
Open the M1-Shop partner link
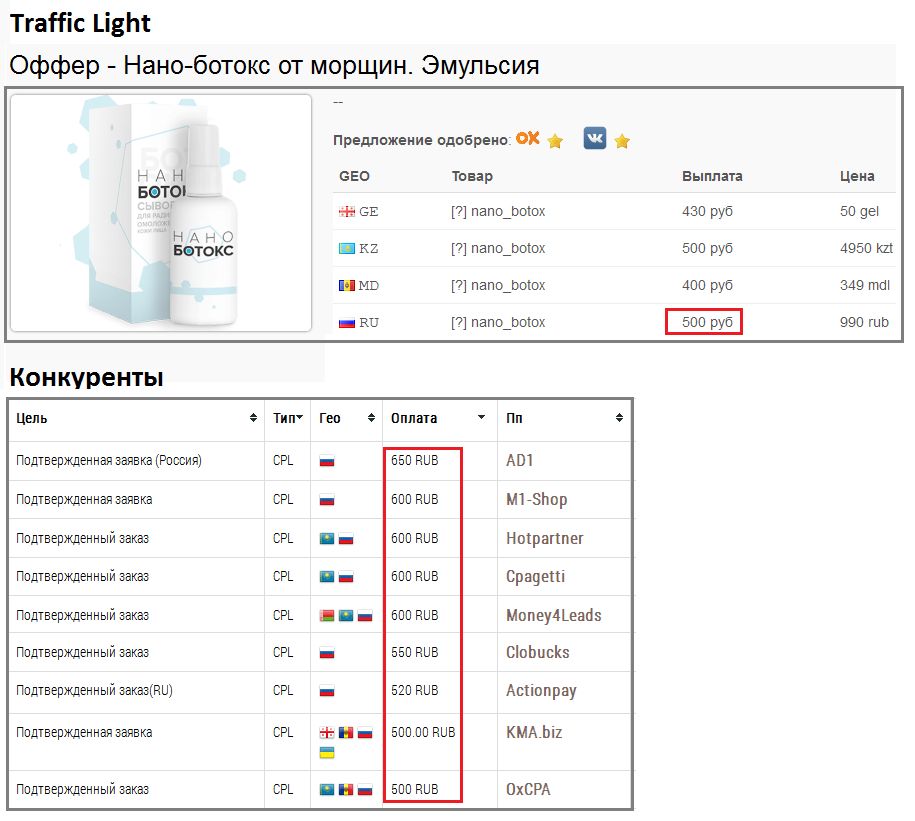(536, 499)
